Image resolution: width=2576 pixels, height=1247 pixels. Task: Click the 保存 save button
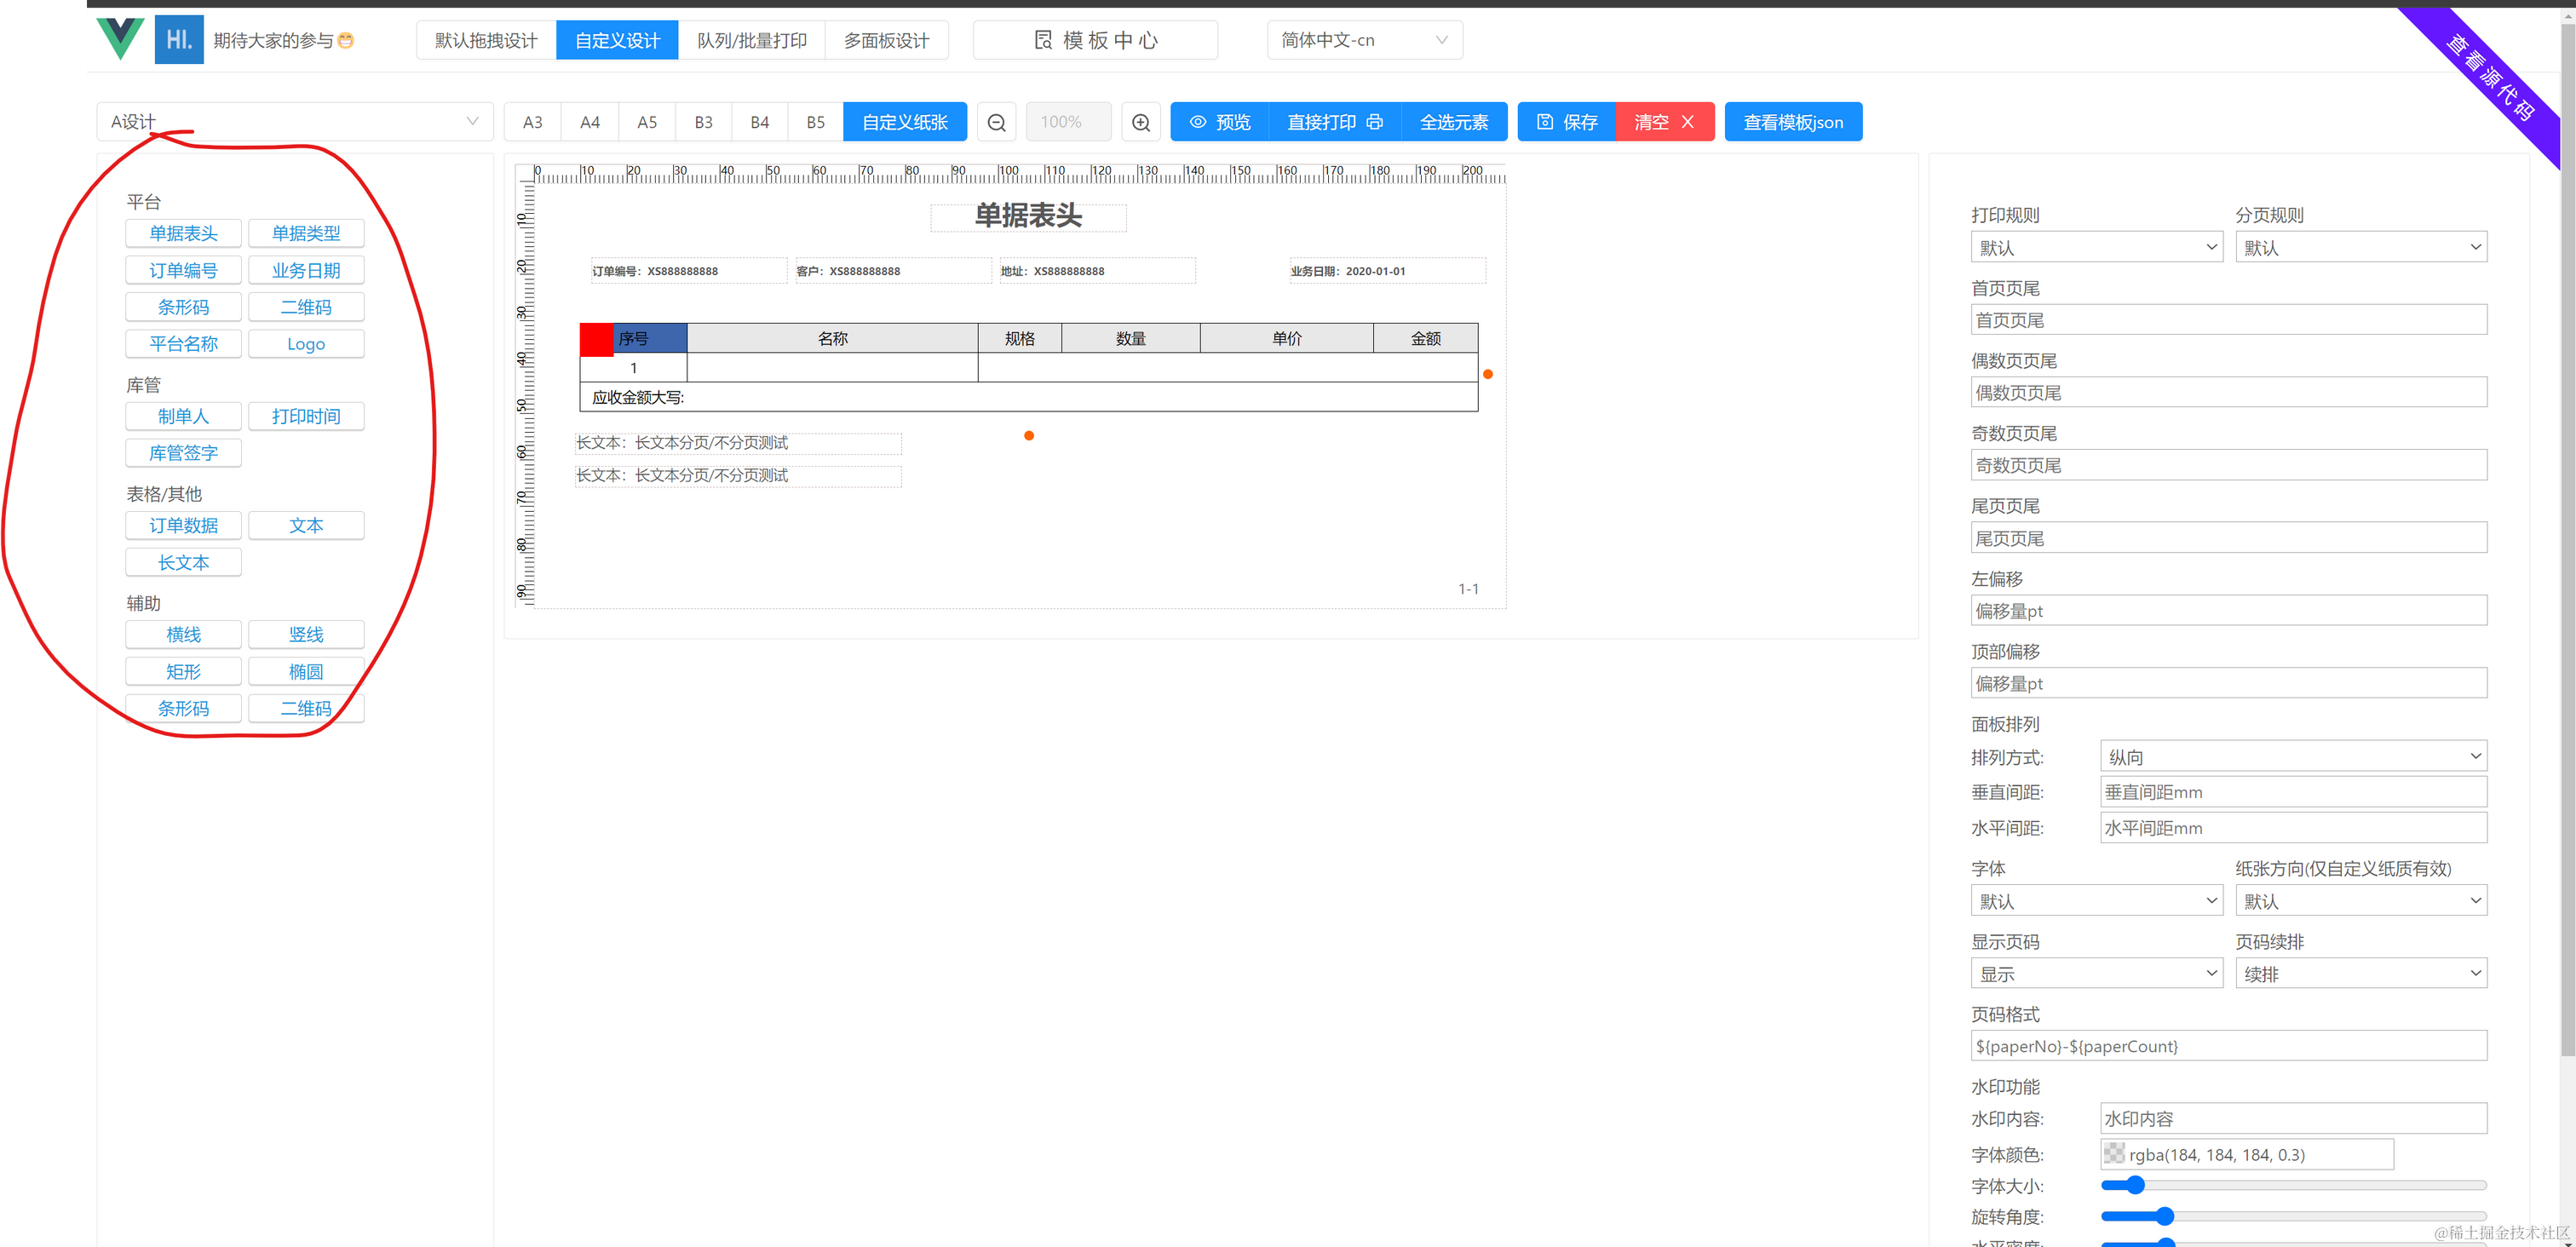coord(1566,122)
